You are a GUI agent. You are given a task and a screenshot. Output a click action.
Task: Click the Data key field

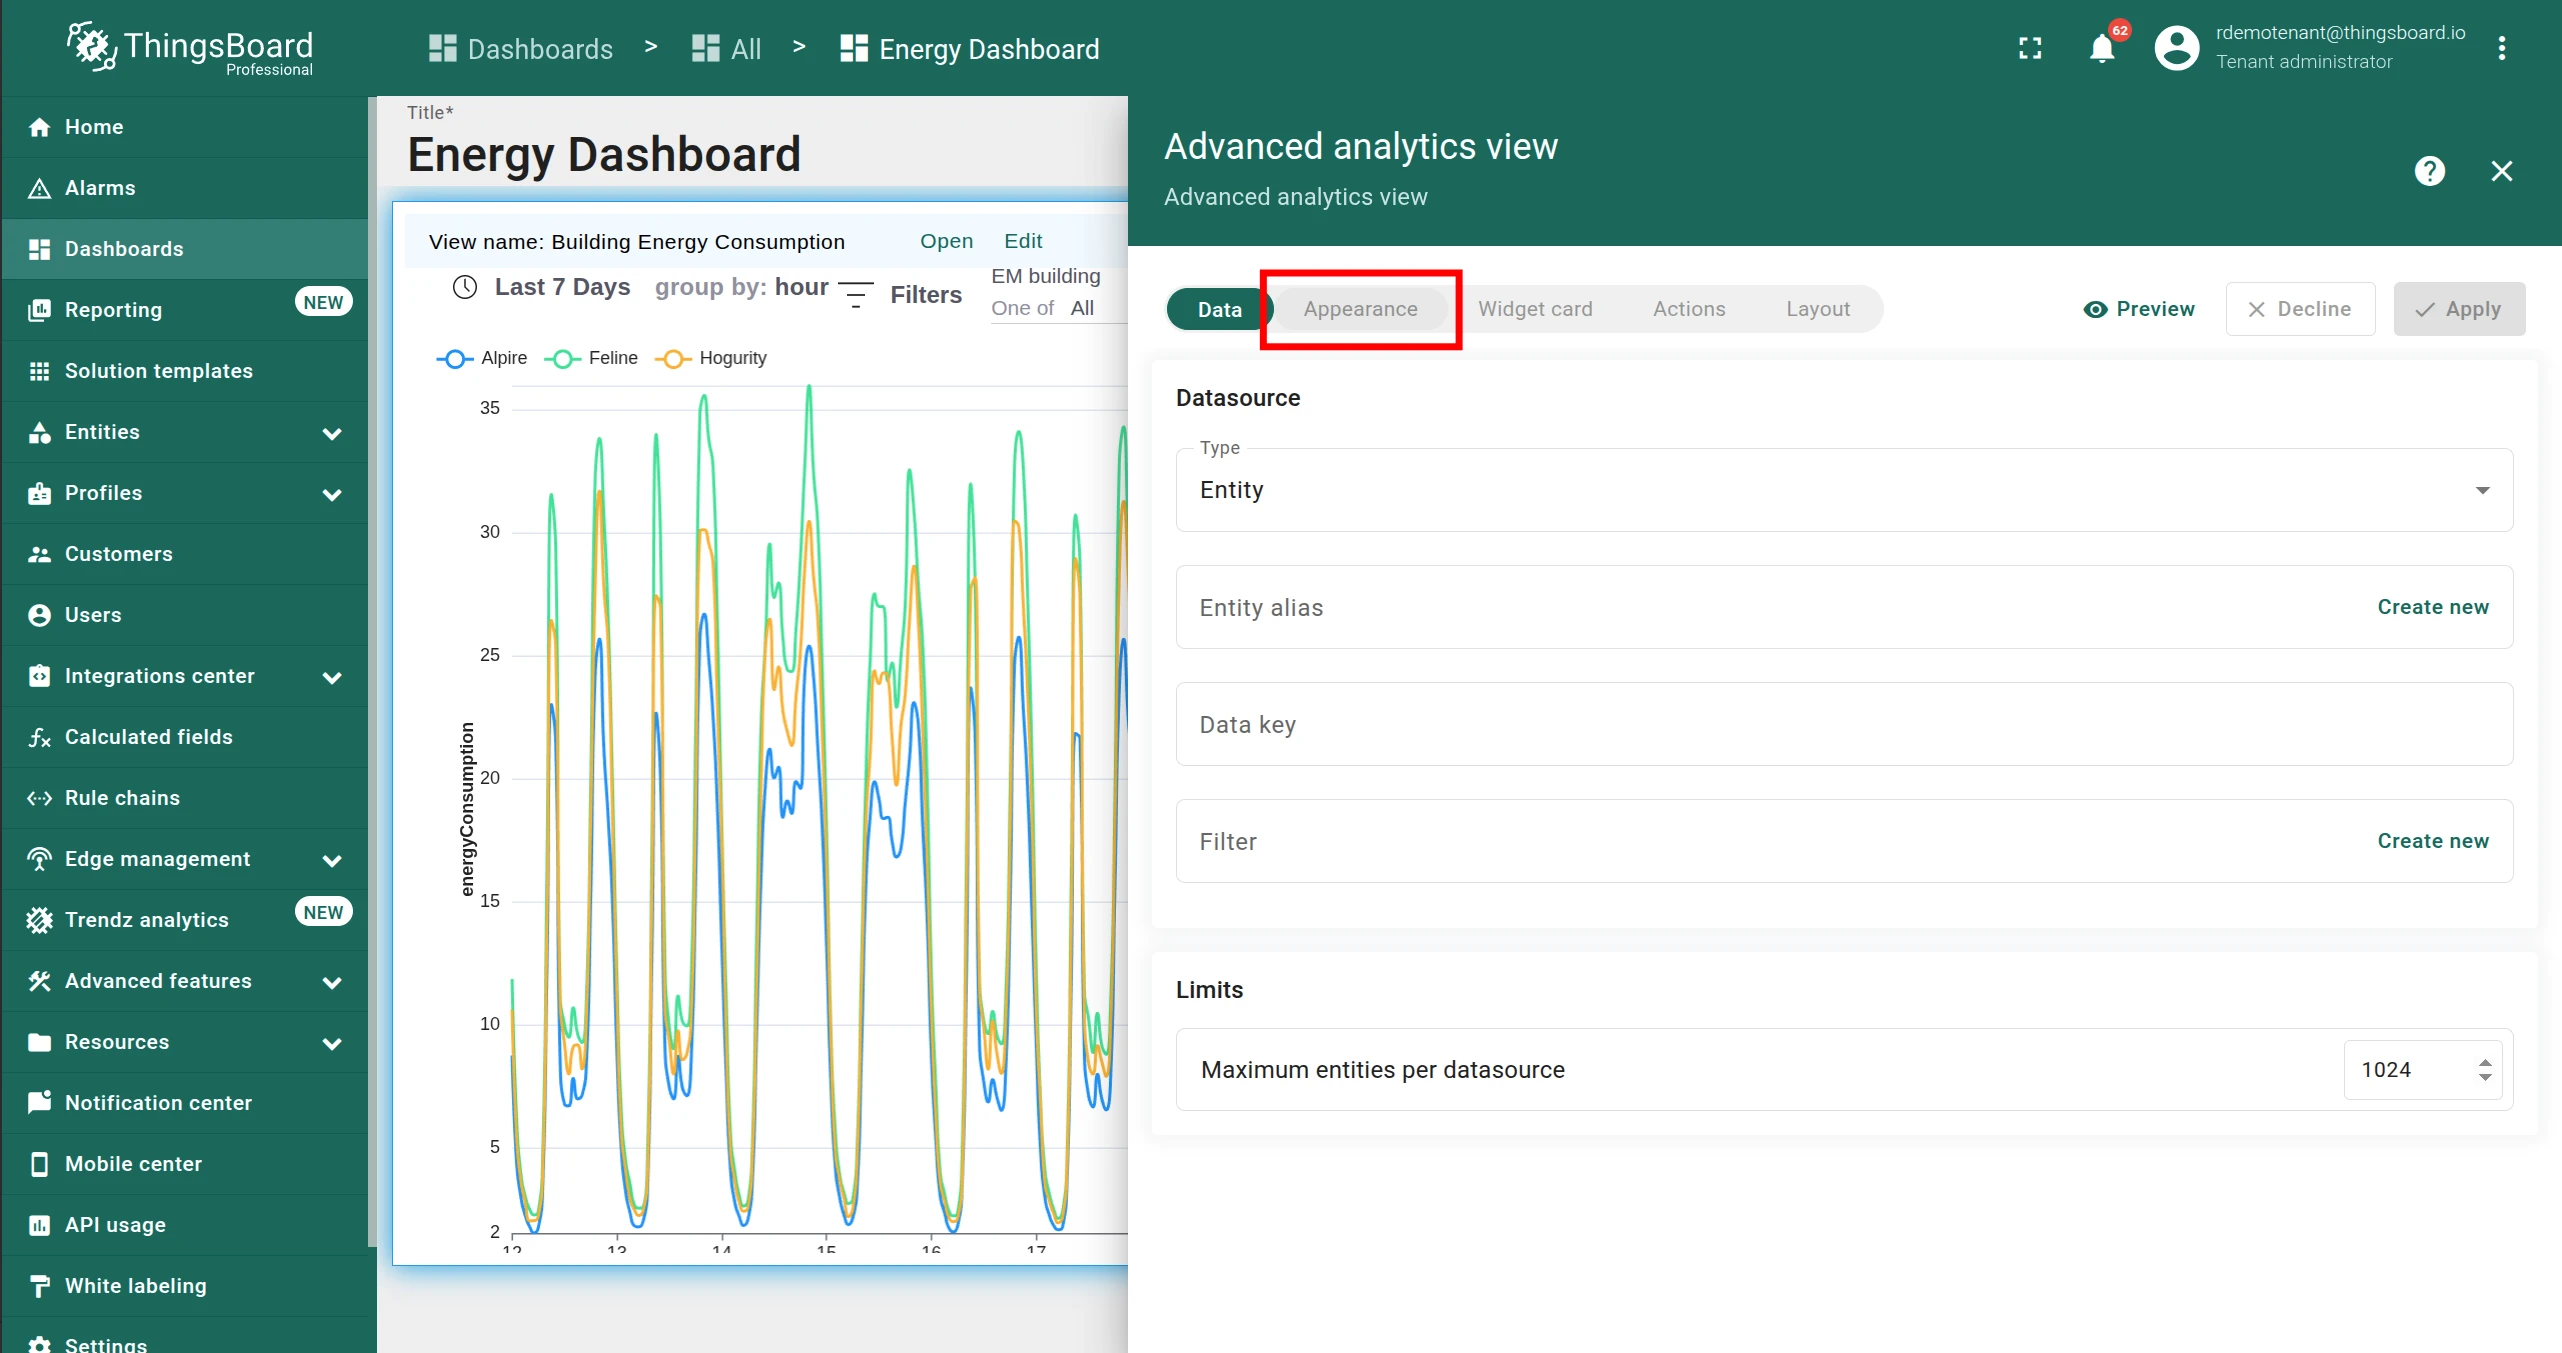(1844, 724)
